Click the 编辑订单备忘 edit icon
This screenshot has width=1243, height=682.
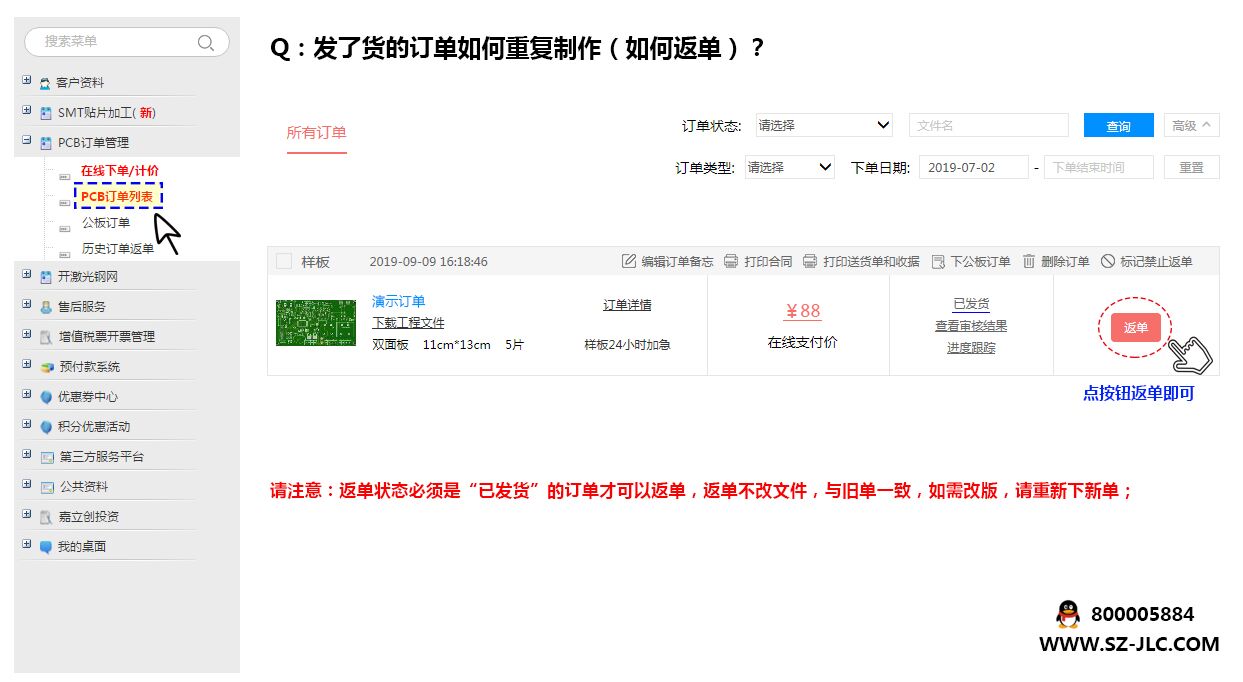coord(629,261)
